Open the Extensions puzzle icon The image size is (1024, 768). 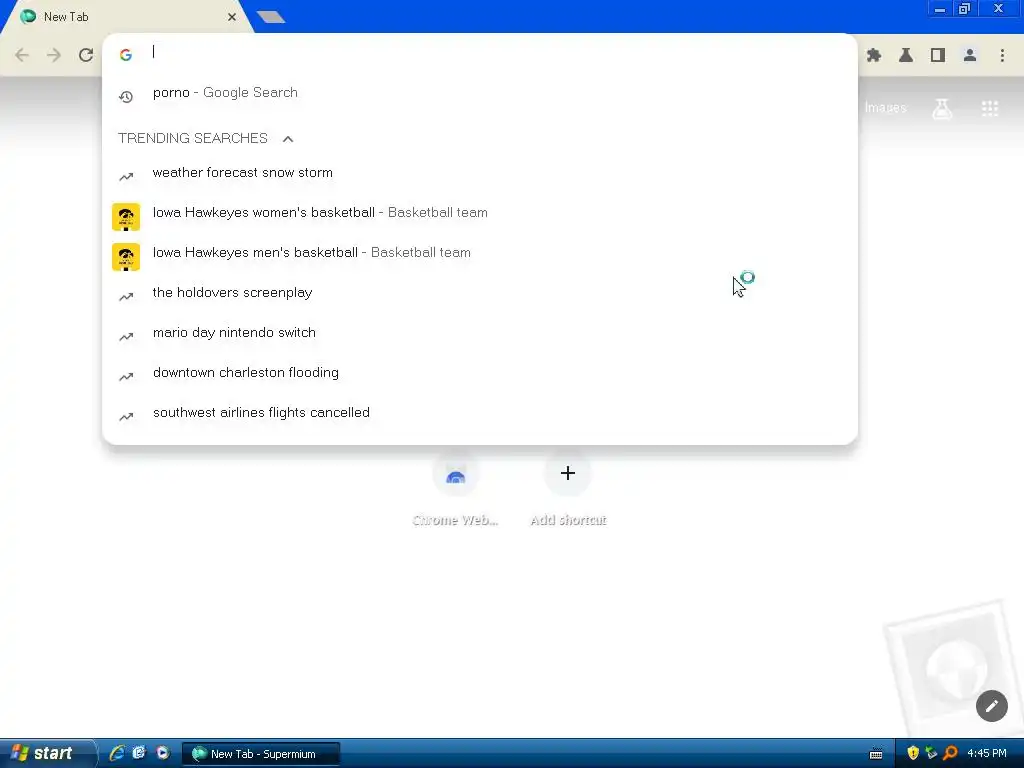[x=874, y=56]
